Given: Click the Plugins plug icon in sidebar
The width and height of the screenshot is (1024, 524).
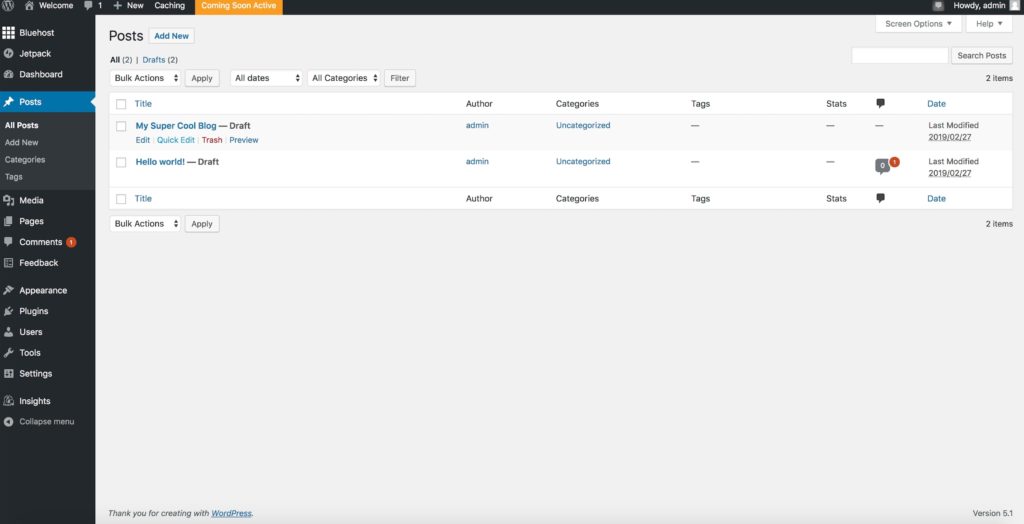Looking at the screenshot, I should pos(8,311).
